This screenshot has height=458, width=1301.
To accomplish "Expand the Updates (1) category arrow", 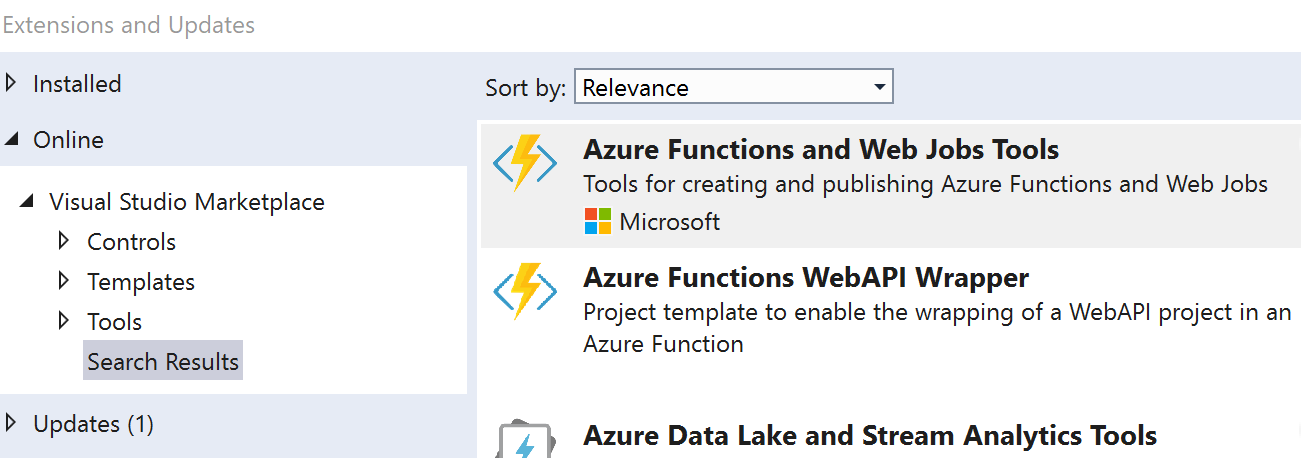I will [11, 424].
